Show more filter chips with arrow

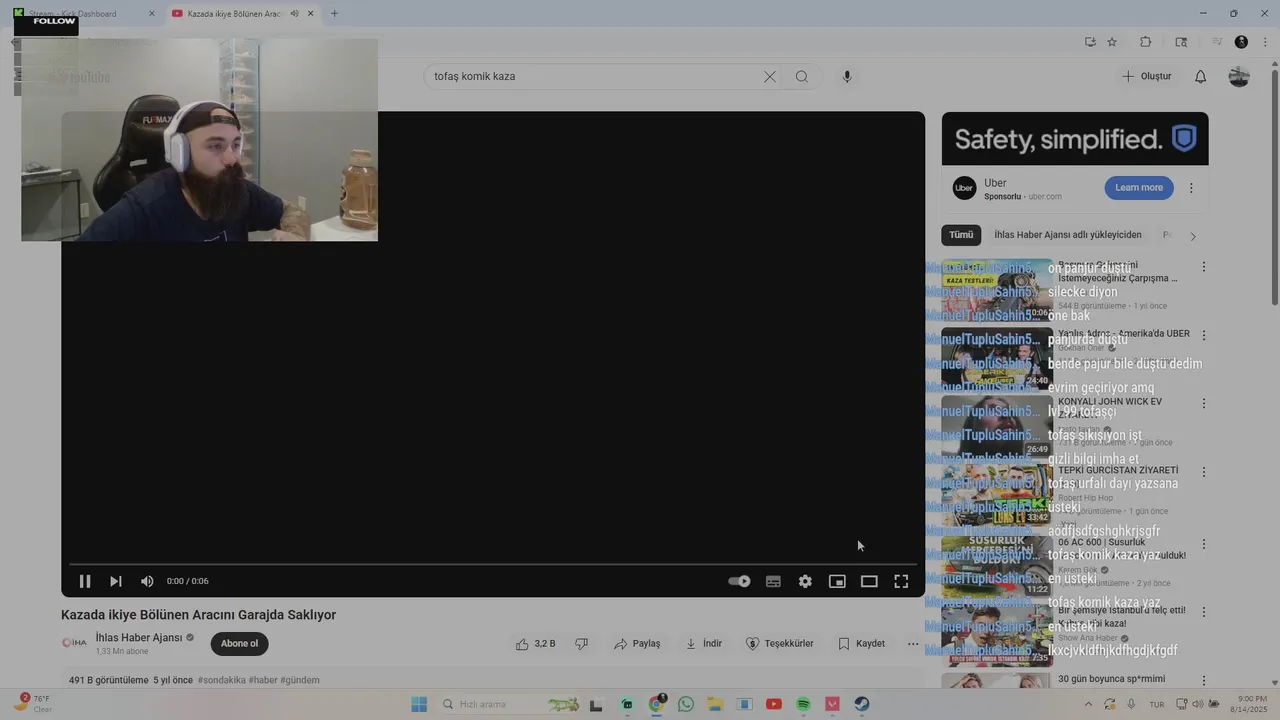pyautogui.click(x=1192, y=236)
